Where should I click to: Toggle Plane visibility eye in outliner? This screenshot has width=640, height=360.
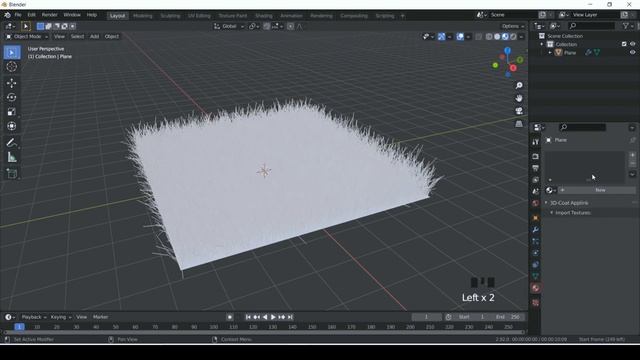633,52
